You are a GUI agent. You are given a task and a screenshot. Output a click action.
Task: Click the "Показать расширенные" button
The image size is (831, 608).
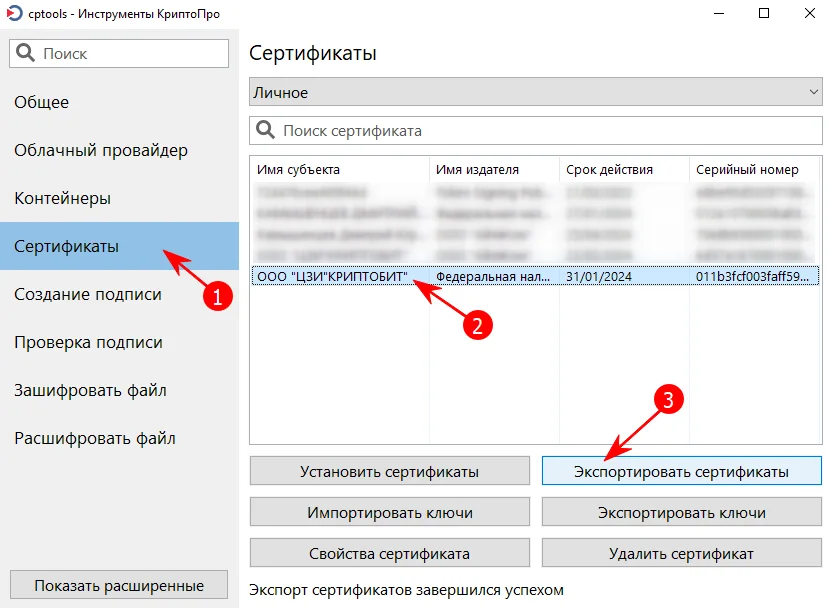(118, 584)
